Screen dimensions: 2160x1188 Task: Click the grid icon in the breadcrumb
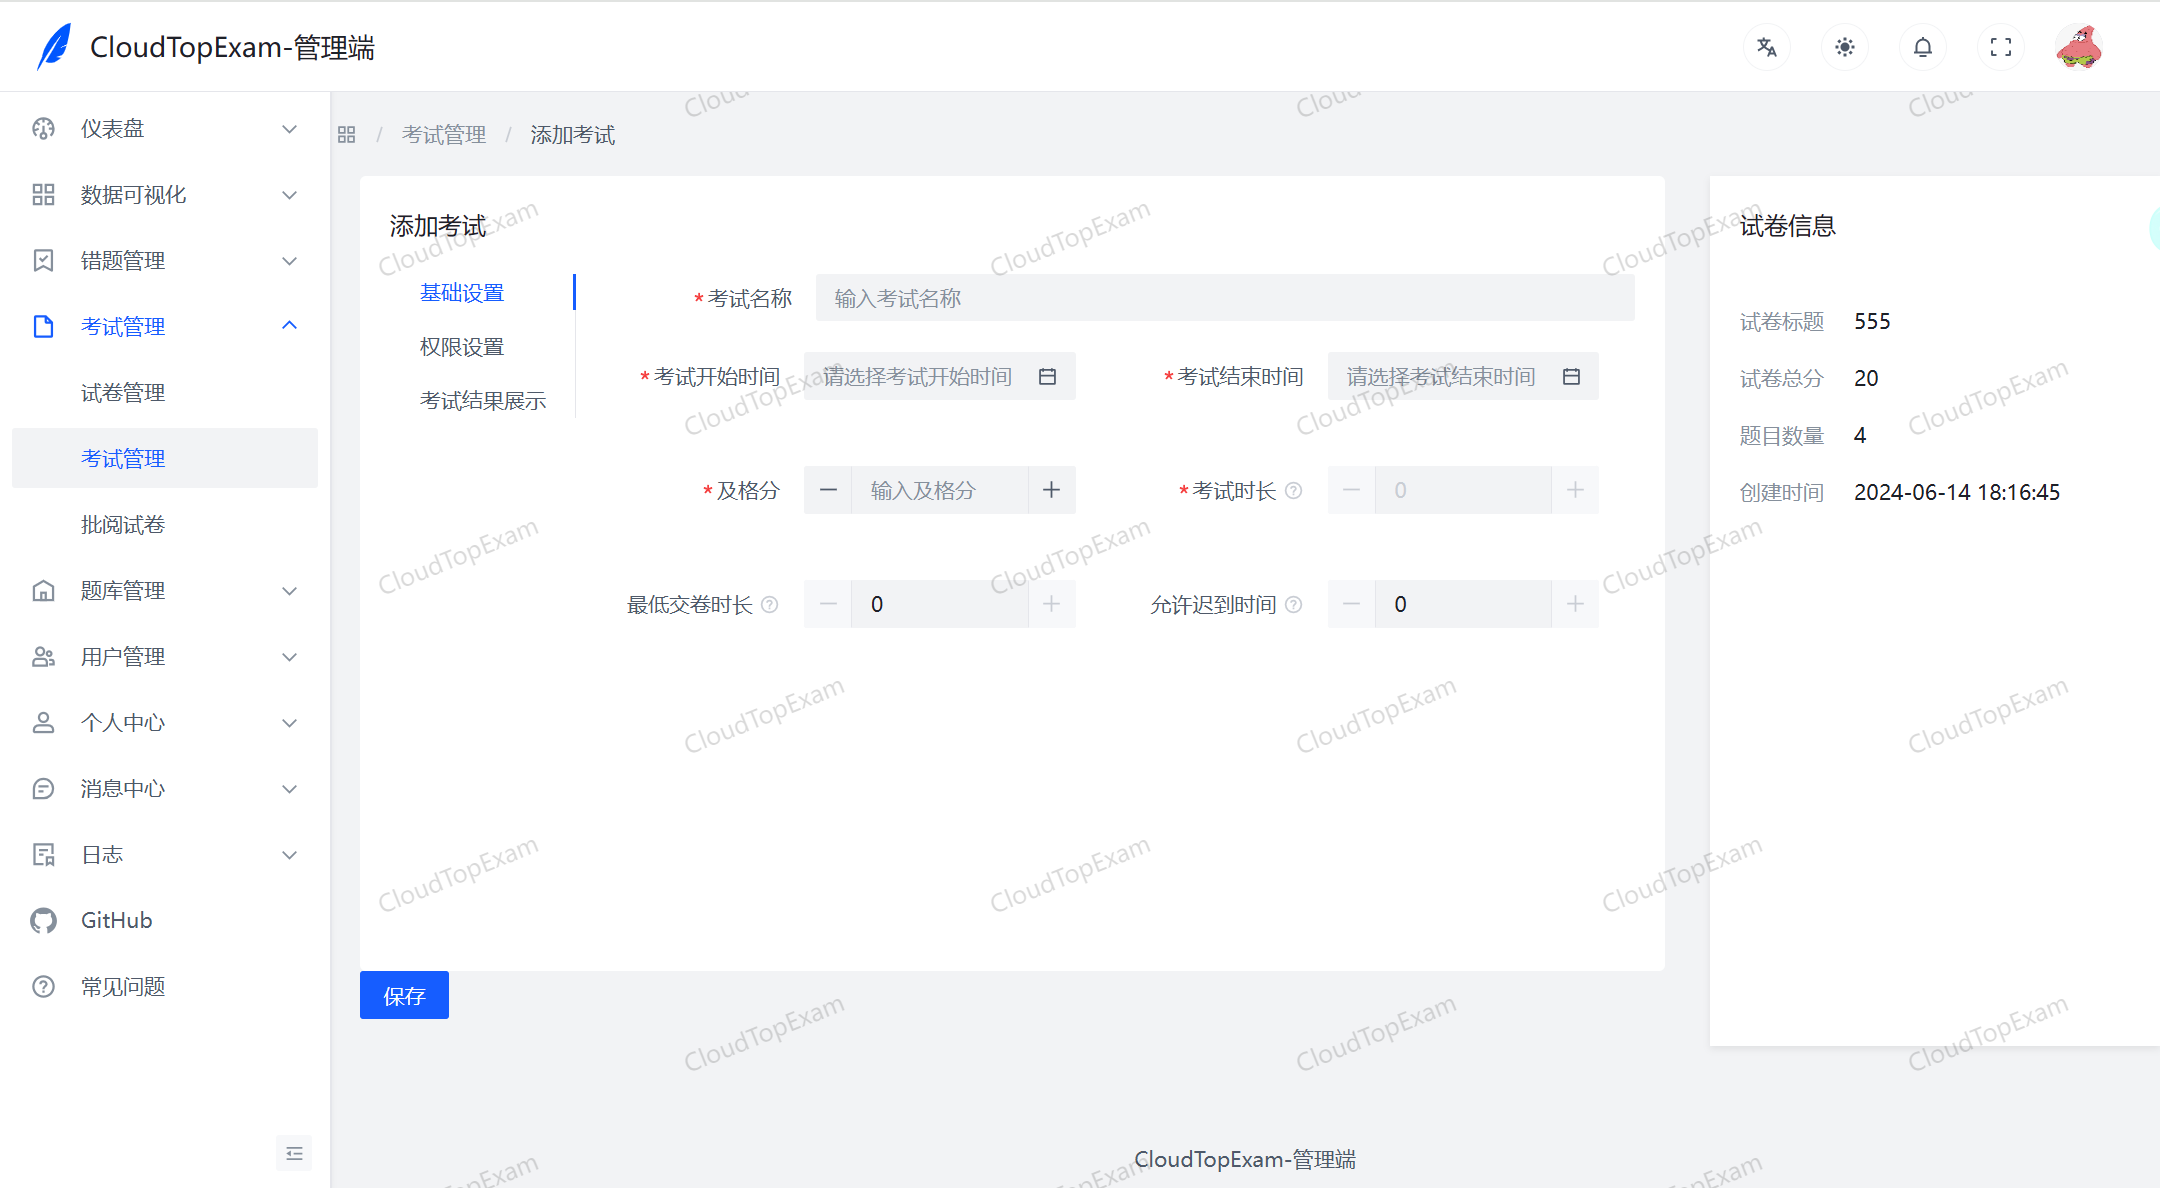coord(346,133)
